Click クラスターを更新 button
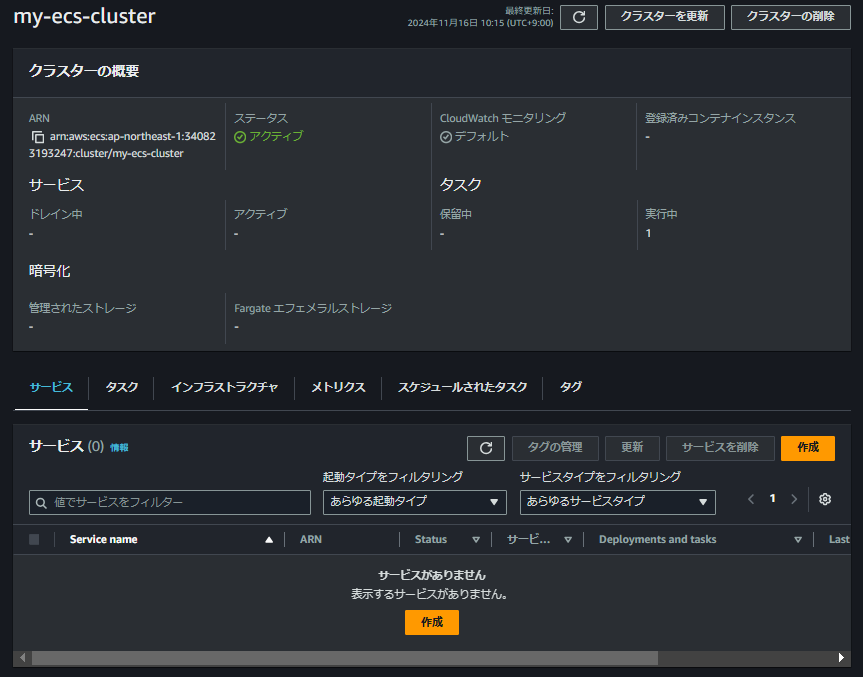The height and width of the screenshot is (677, 863). pyautogui.click(x=664, y=17)
